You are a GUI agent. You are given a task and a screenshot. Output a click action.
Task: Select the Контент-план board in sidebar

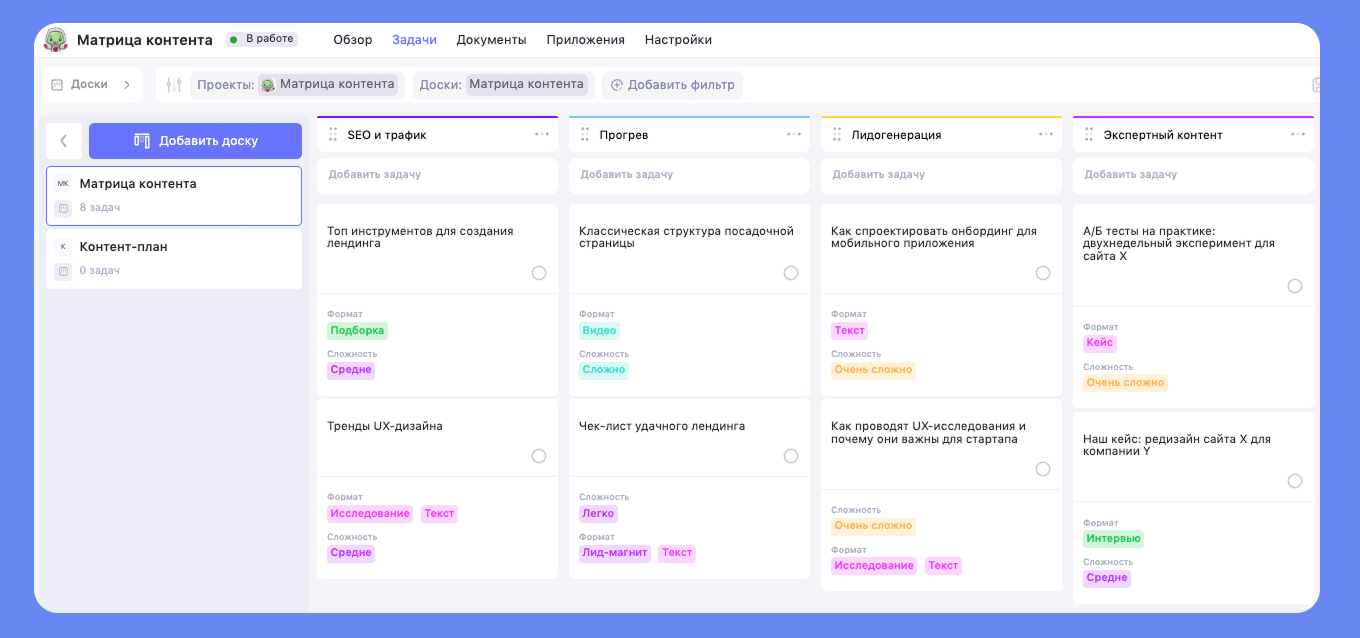pyautogui.click(x=174, y=259)
